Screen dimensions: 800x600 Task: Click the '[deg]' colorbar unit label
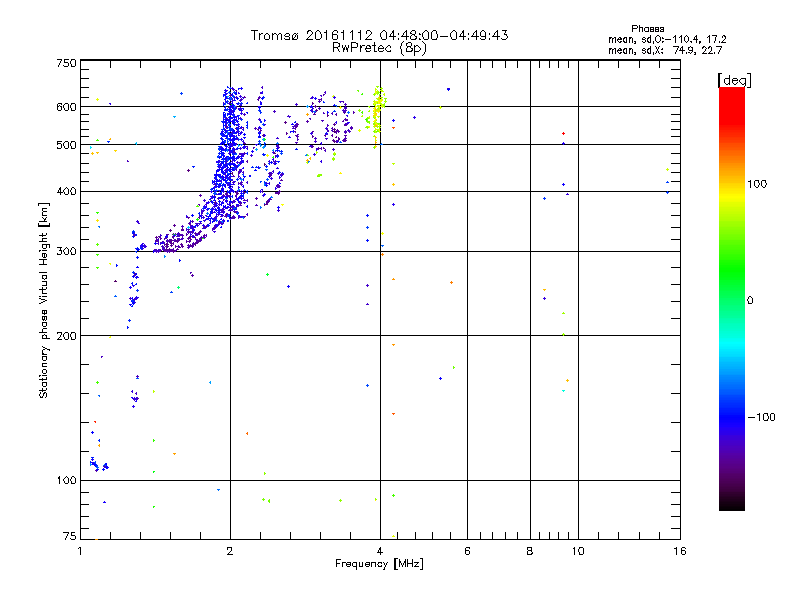coord(734,80)
